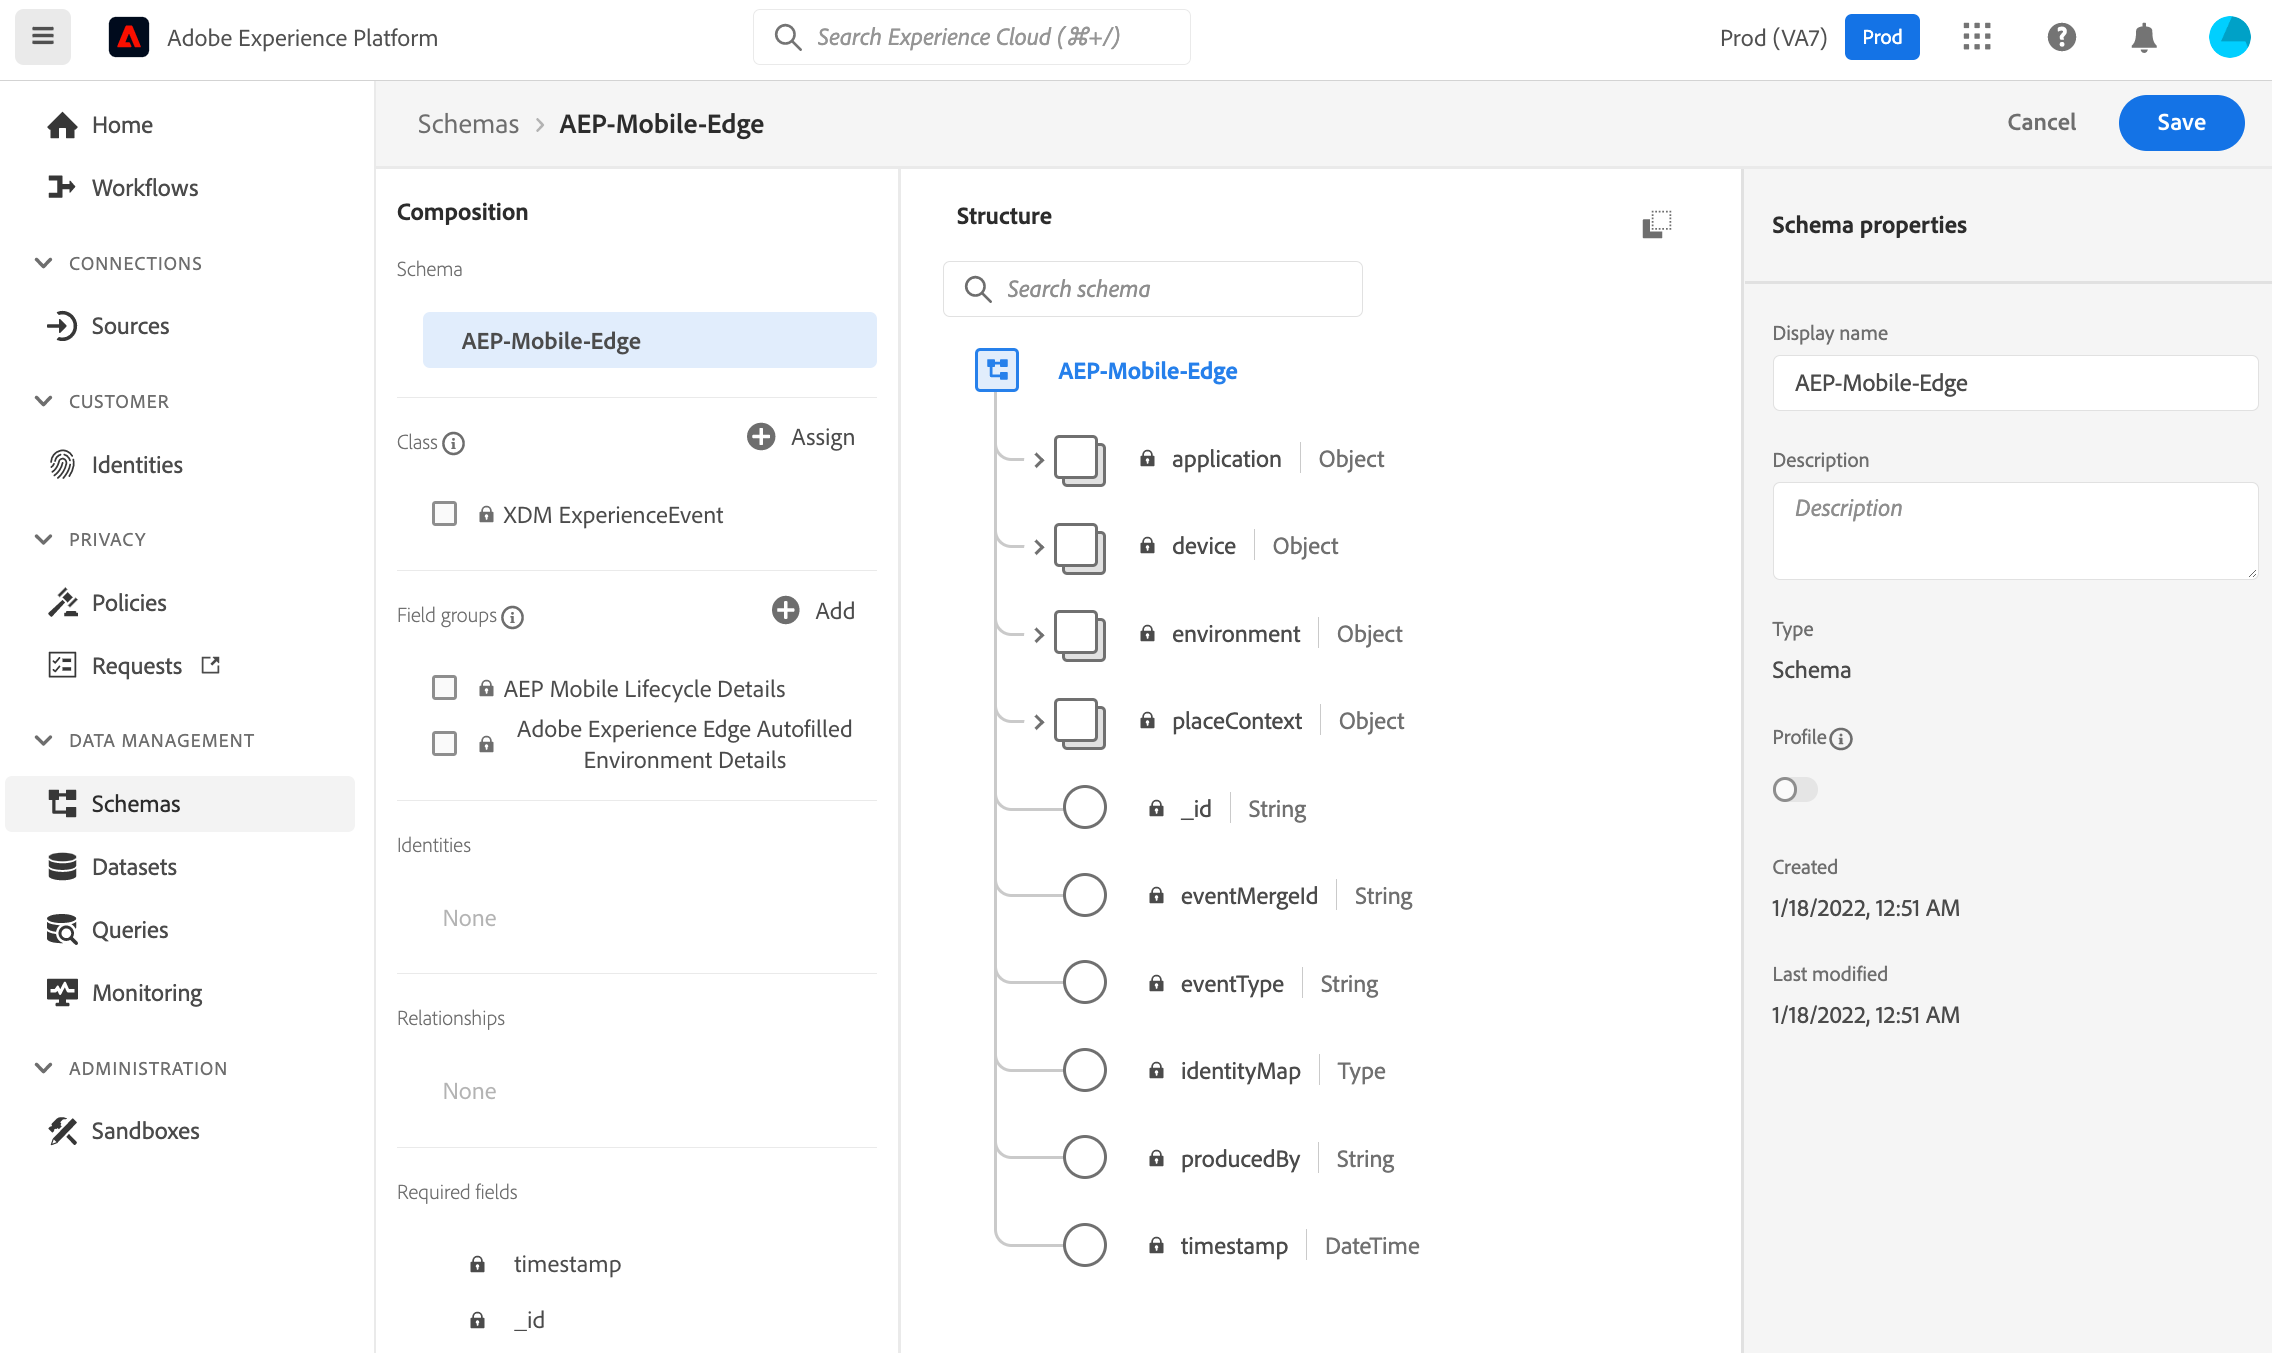Viewport: 2272px width, 1353px height.
Task: Collapse the CONNECTIONS section
Action: (44, 263)
